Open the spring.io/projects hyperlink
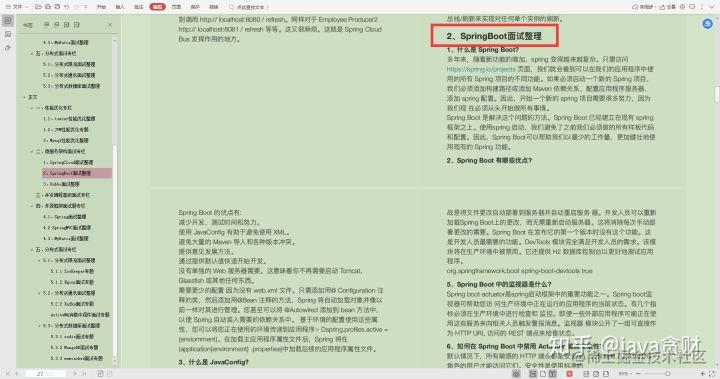This screenshot has height=379, width=720. coord(481,69)
